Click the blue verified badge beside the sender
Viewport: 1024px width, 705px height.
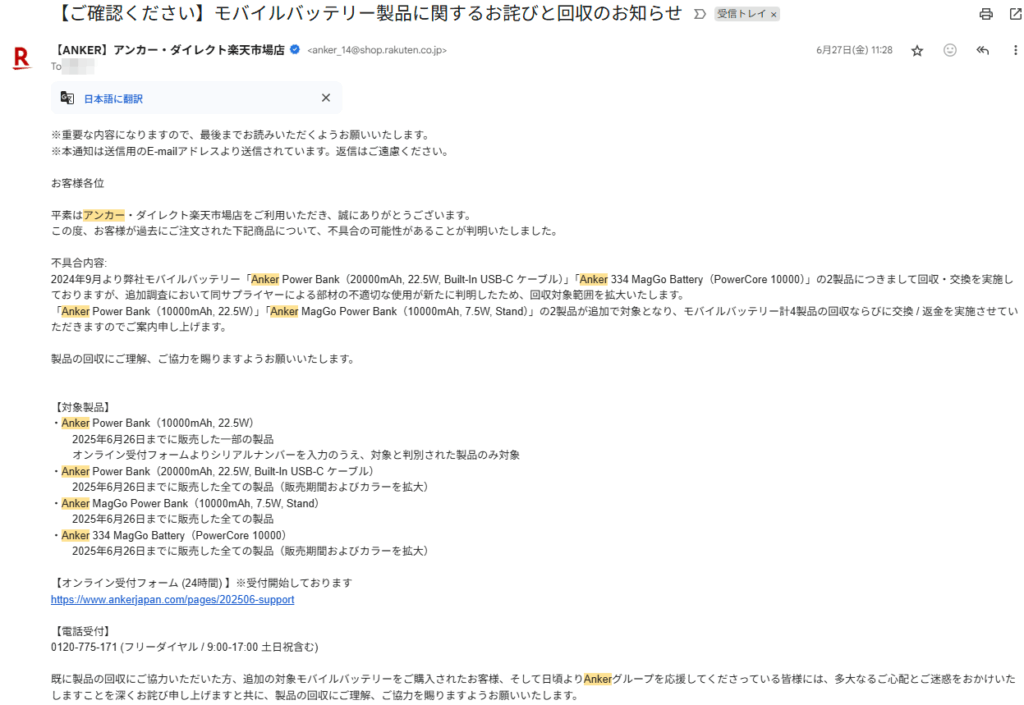[x=295, y=50]
